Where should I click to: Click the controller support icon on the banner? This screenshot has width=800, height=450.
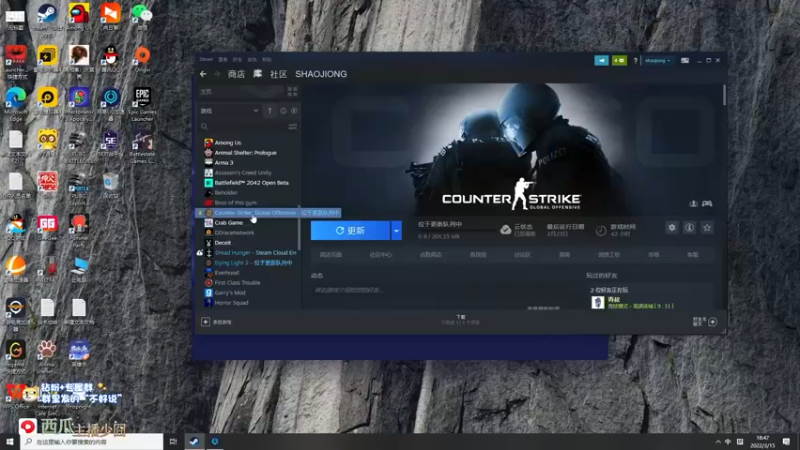click(707, 204)
